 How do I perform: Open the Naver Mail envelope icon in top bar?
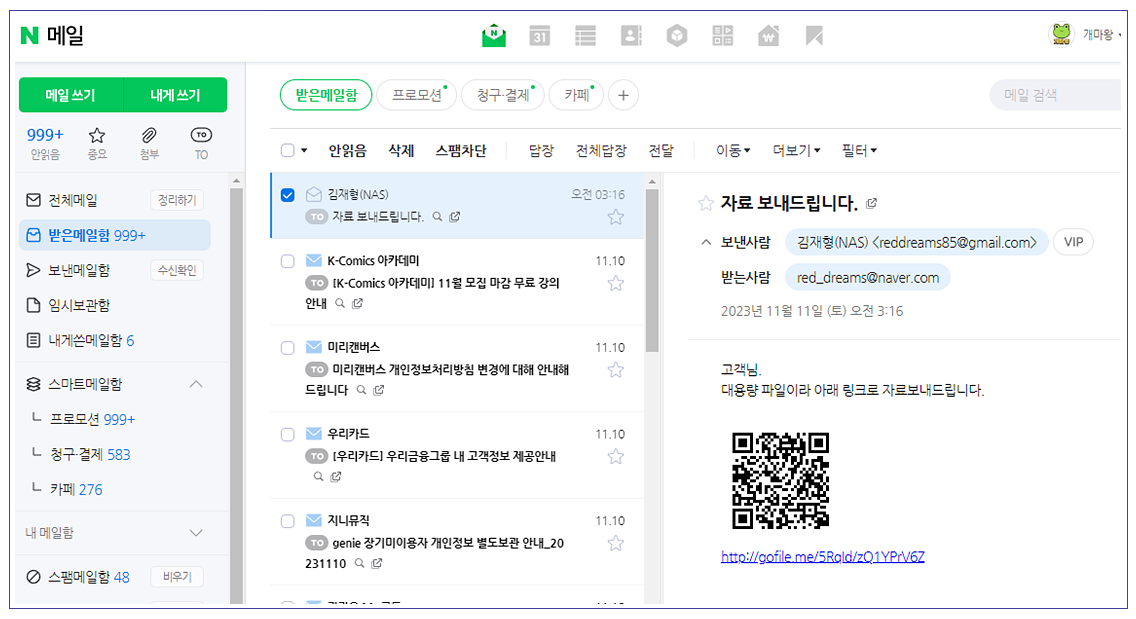click(494, 36)
